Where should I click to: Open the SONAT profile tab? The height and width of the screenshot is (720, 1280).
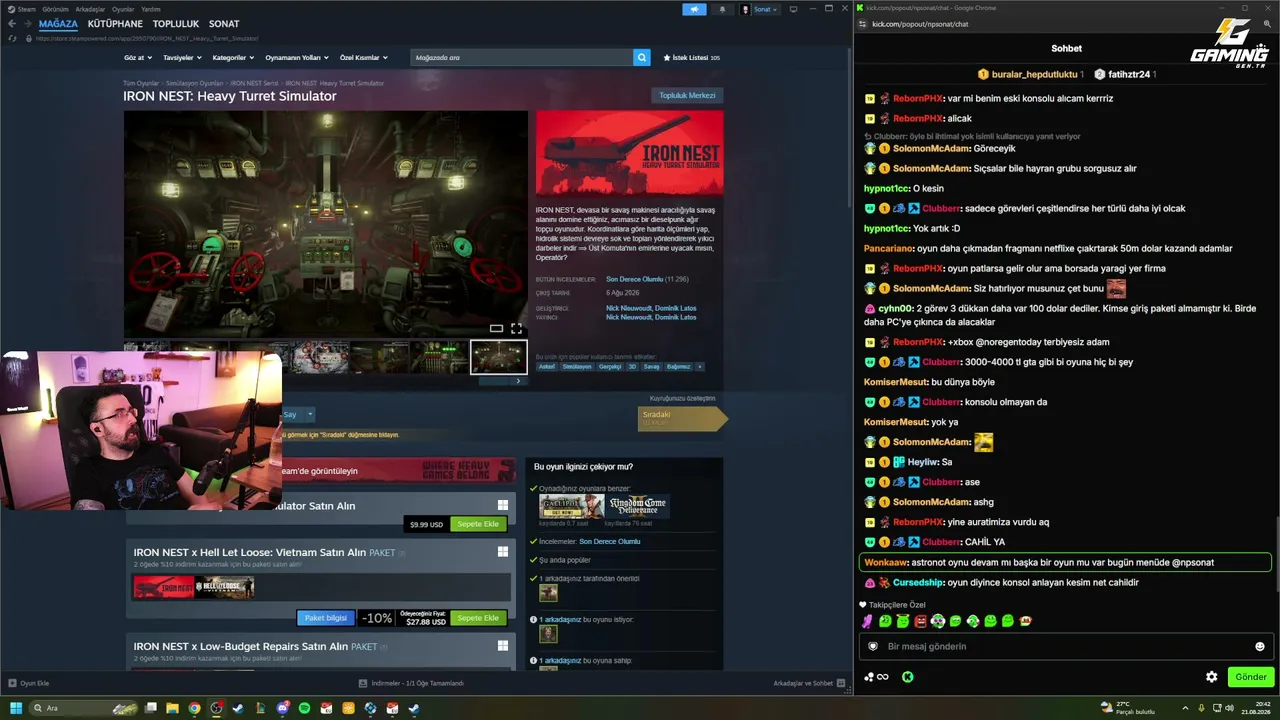coord(224,24)
